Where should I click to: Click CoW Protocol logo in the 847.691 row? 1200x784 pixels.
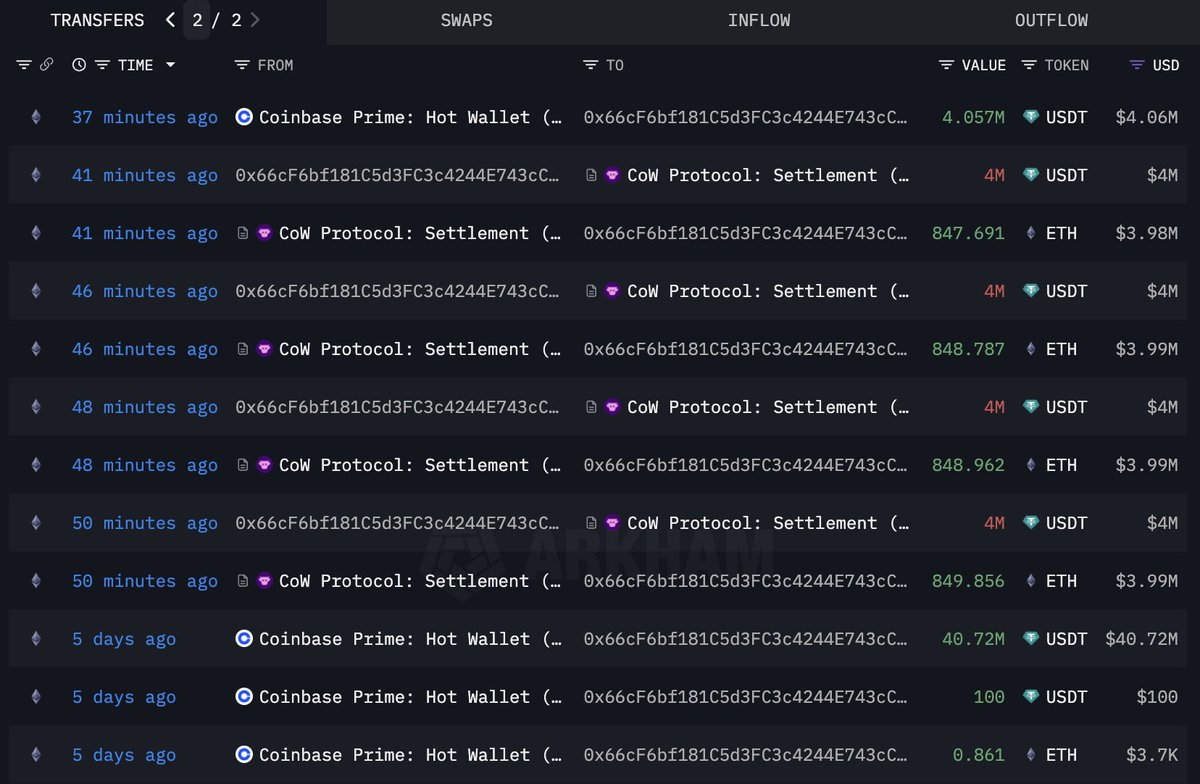pos(264,233)
